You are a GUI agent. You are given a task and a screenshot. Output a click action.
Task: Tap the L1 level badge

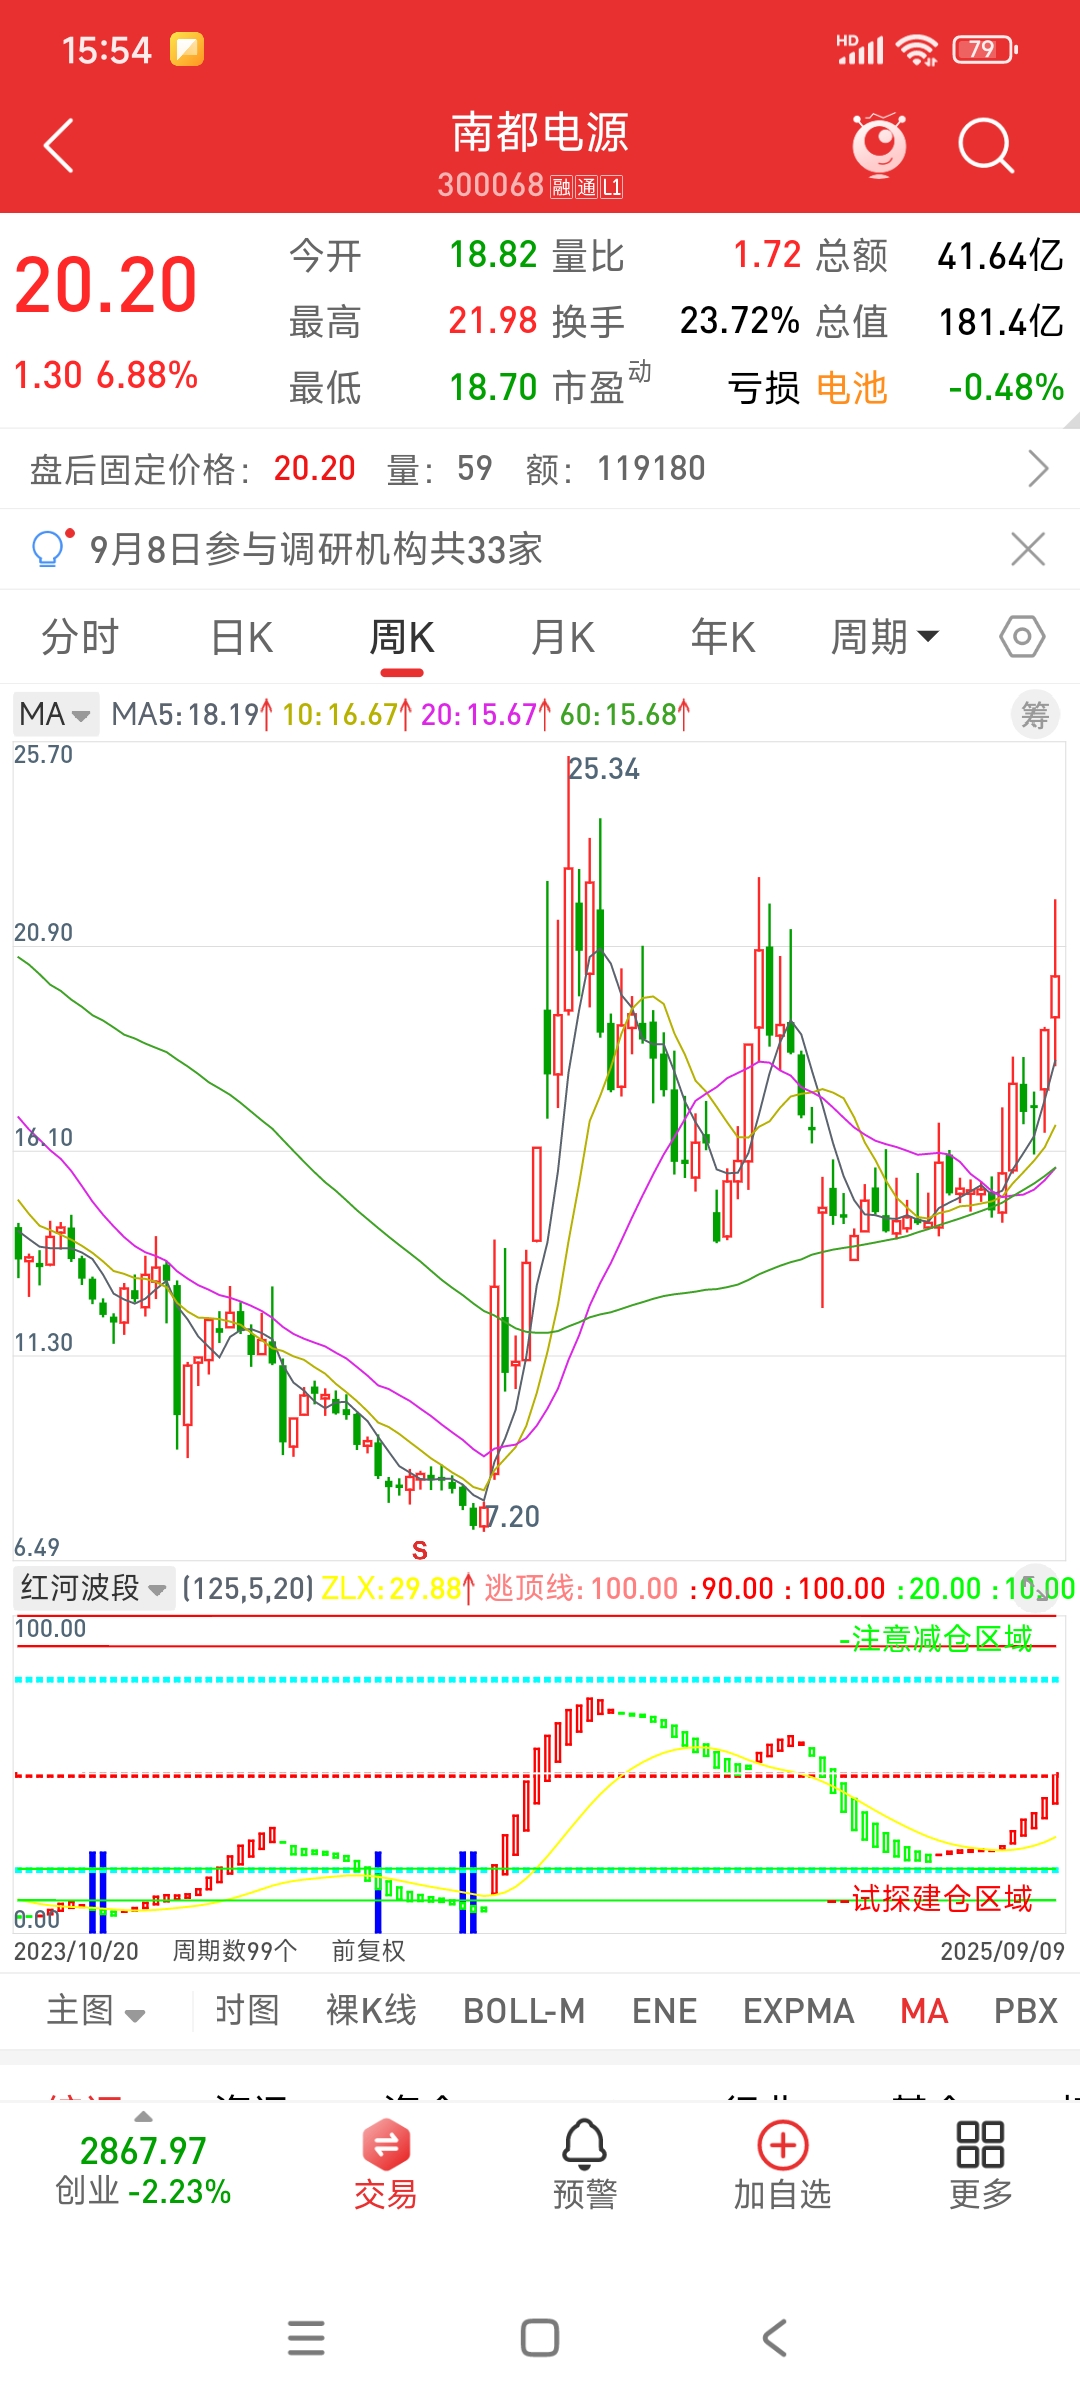(612, 187)
